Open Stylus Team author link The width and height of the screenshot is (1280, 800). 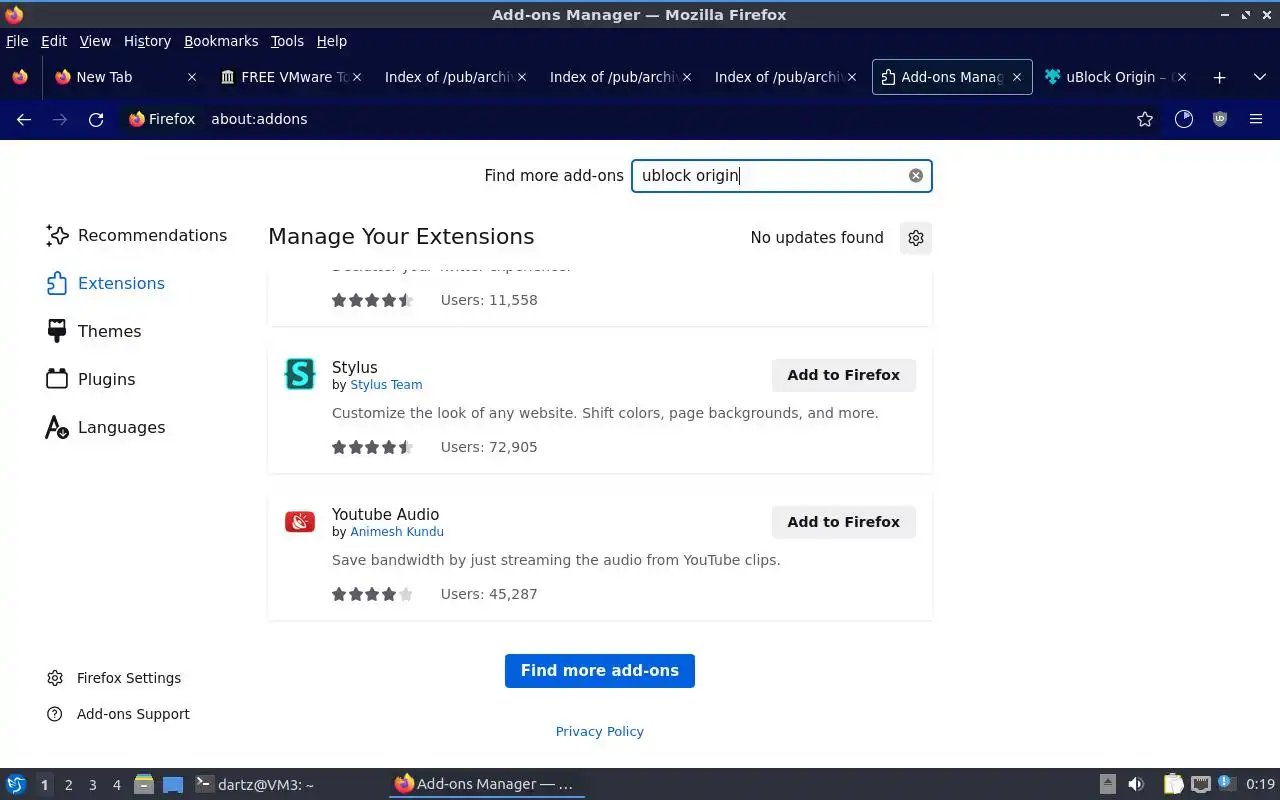386,385
